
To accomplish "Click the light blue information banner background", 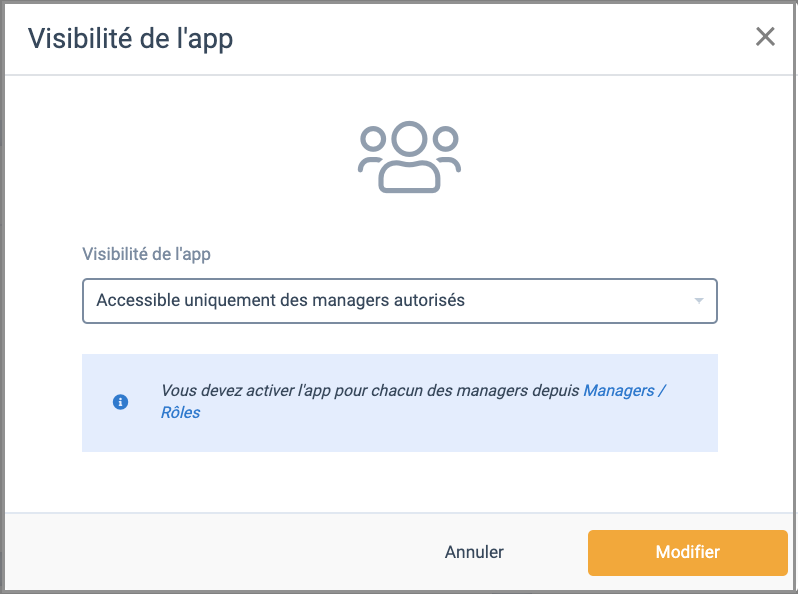I will [x=400, y=437].
